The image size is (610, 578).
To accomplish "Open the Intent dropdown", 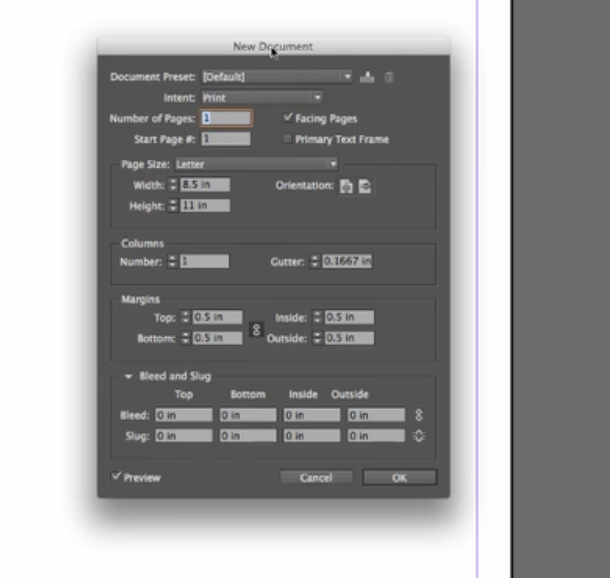I will click(261, 98).
